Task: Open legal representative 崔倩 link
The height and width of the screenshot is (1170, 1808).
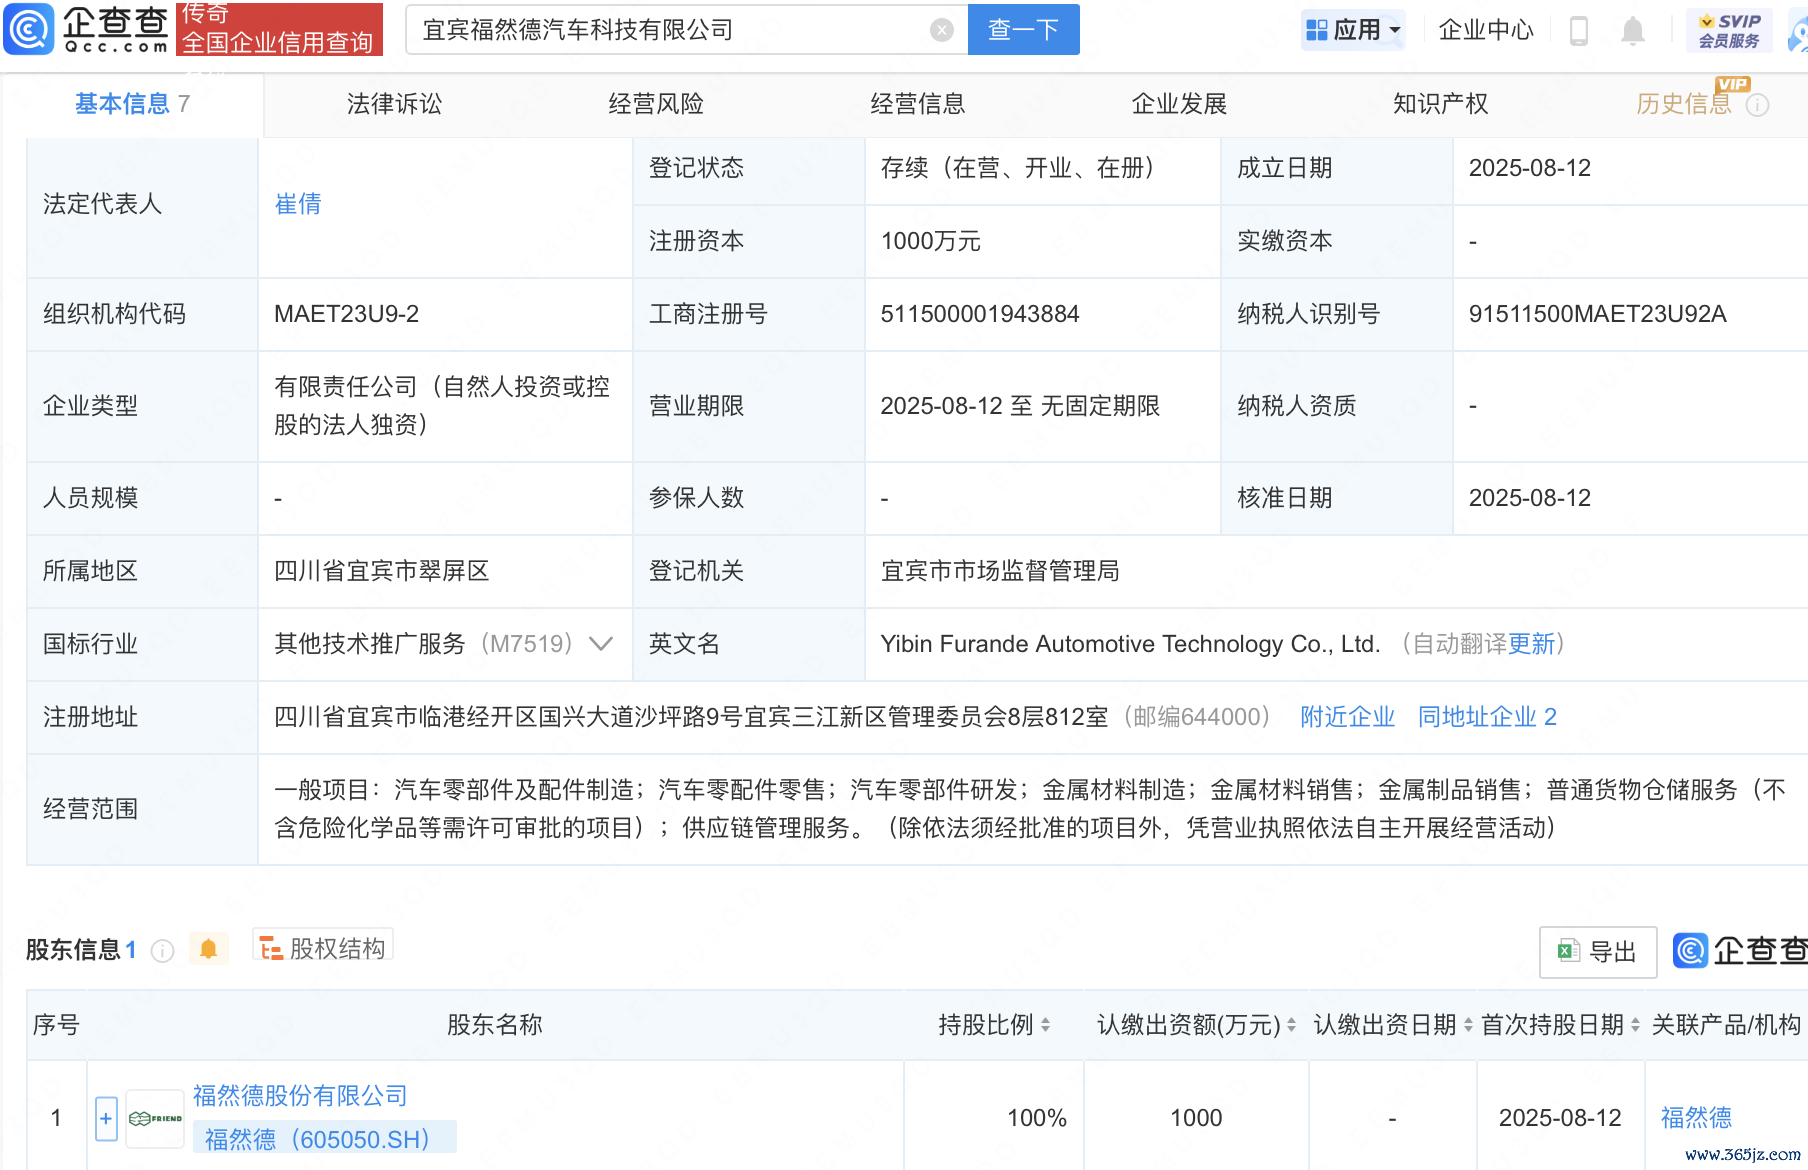Action: pos(298,204)
